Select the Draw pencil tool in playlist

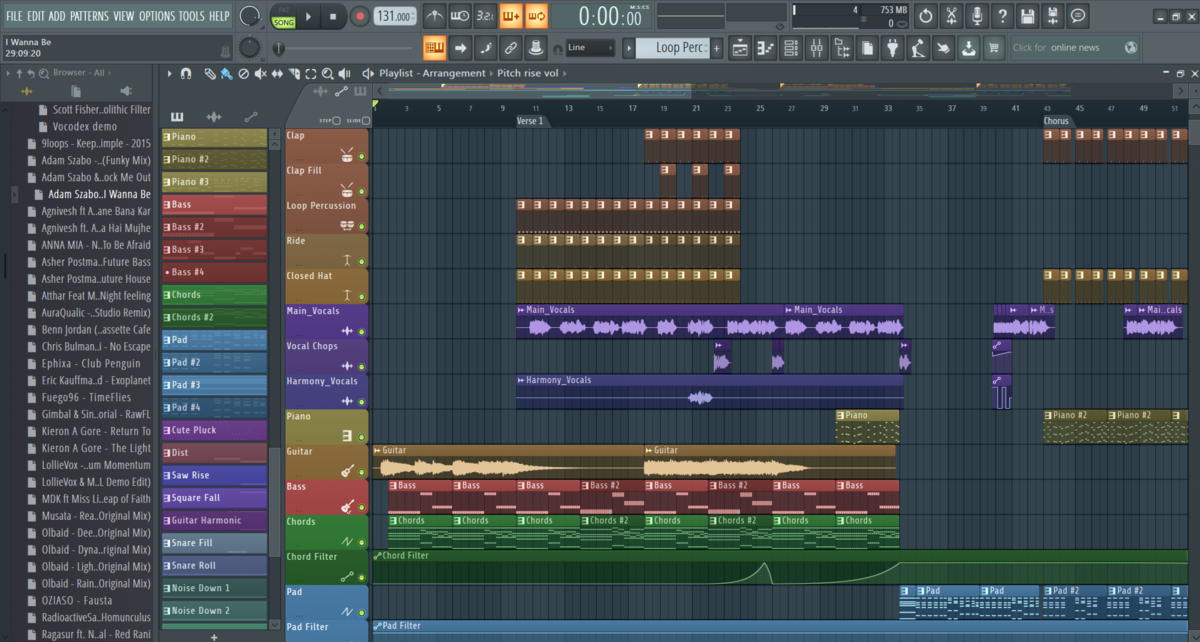(x=209, y=73)
